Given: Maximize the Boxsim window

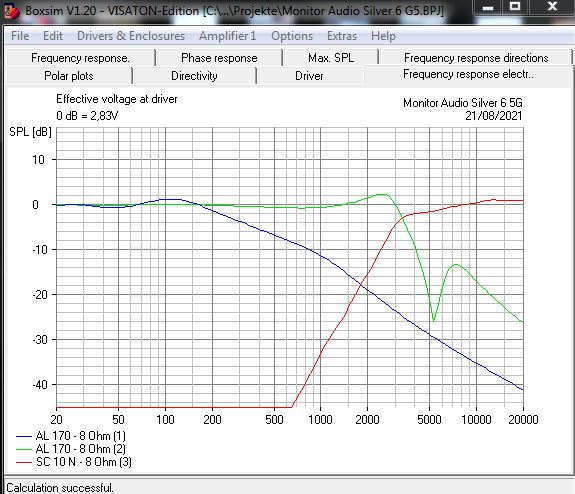Looking at the screenshot, I should tap(514, 7).
